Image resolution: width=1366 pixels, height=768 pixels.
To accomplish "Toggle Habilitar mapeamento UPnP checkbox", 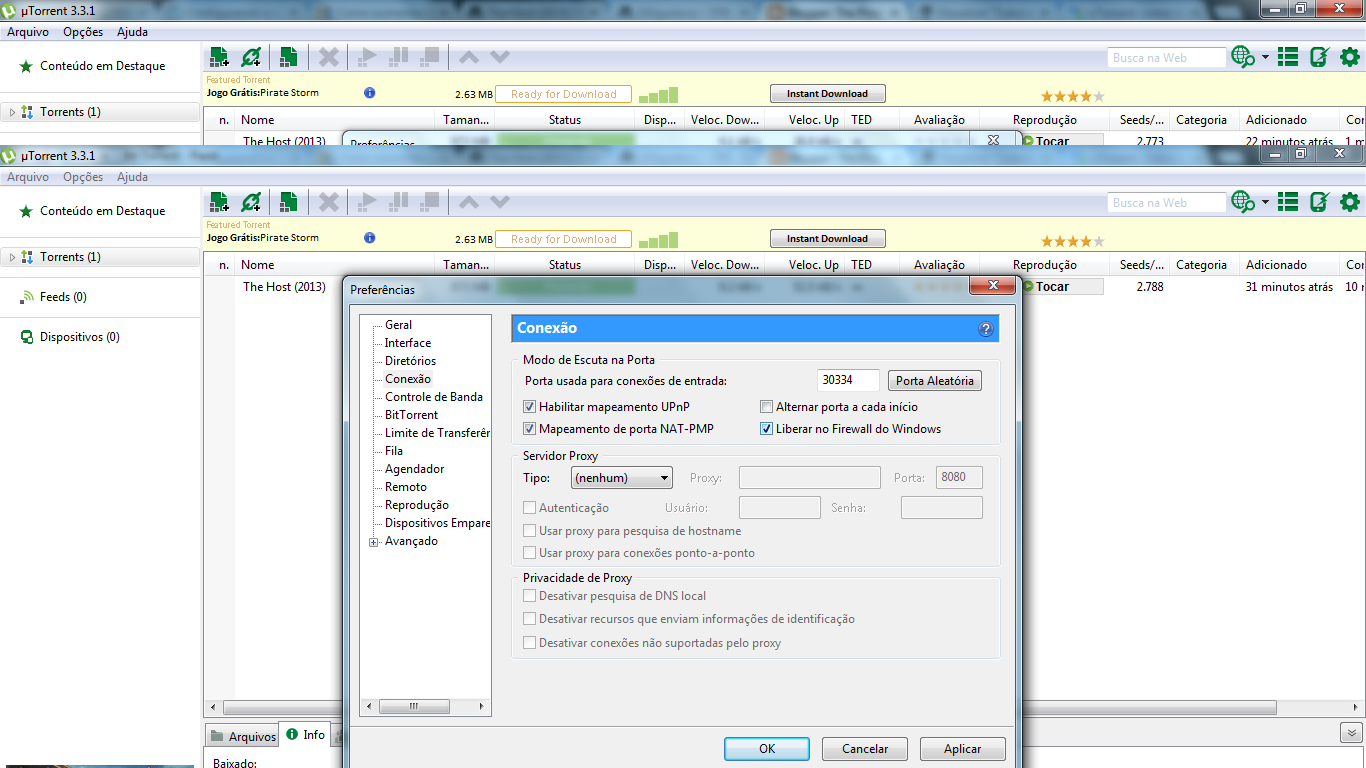I will pos(530,407).
